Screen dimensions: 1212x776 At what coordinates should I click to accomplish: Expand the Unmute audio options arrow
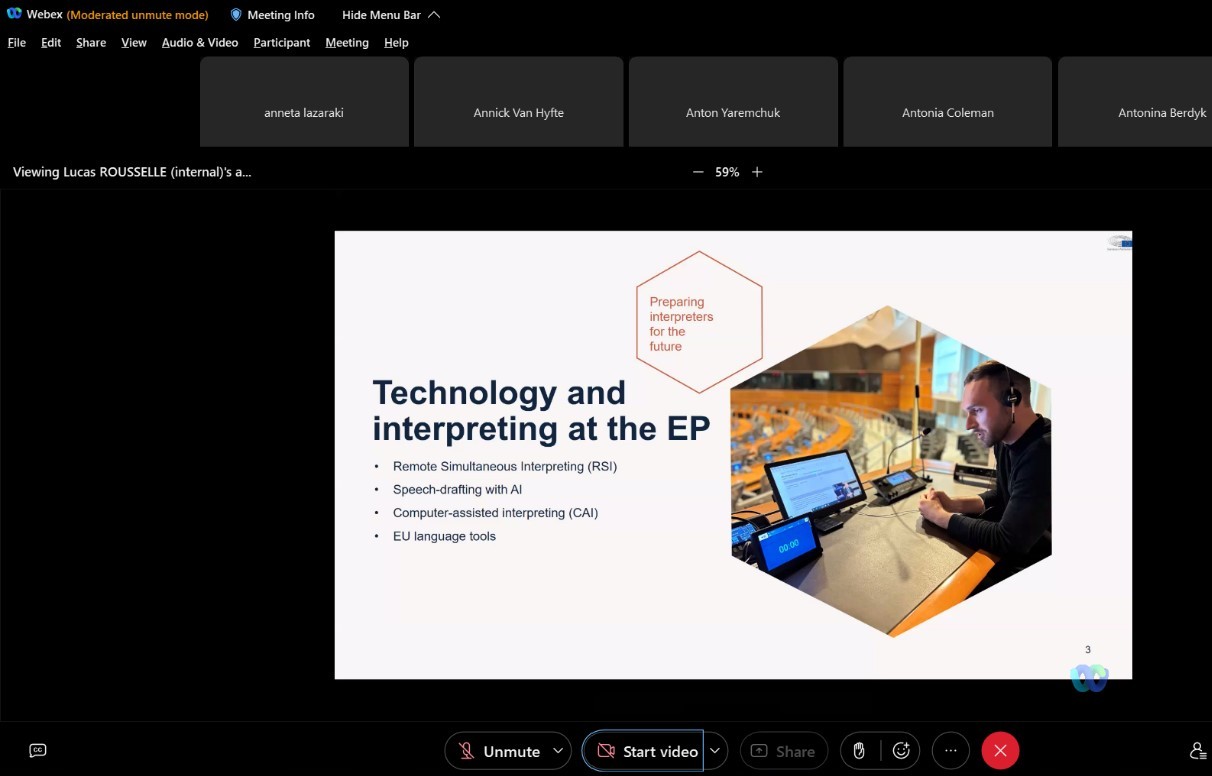click(x=558, y=751)
